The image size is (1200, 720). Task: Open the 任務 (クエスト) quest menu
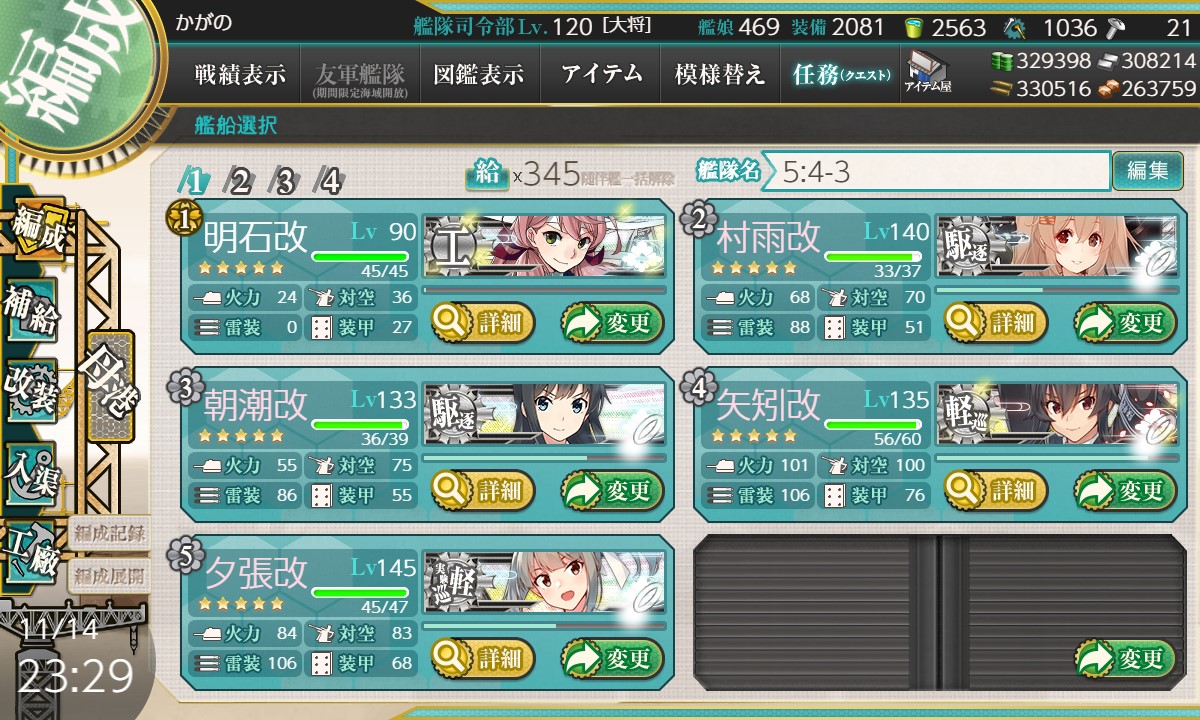(x=840, y=74)
